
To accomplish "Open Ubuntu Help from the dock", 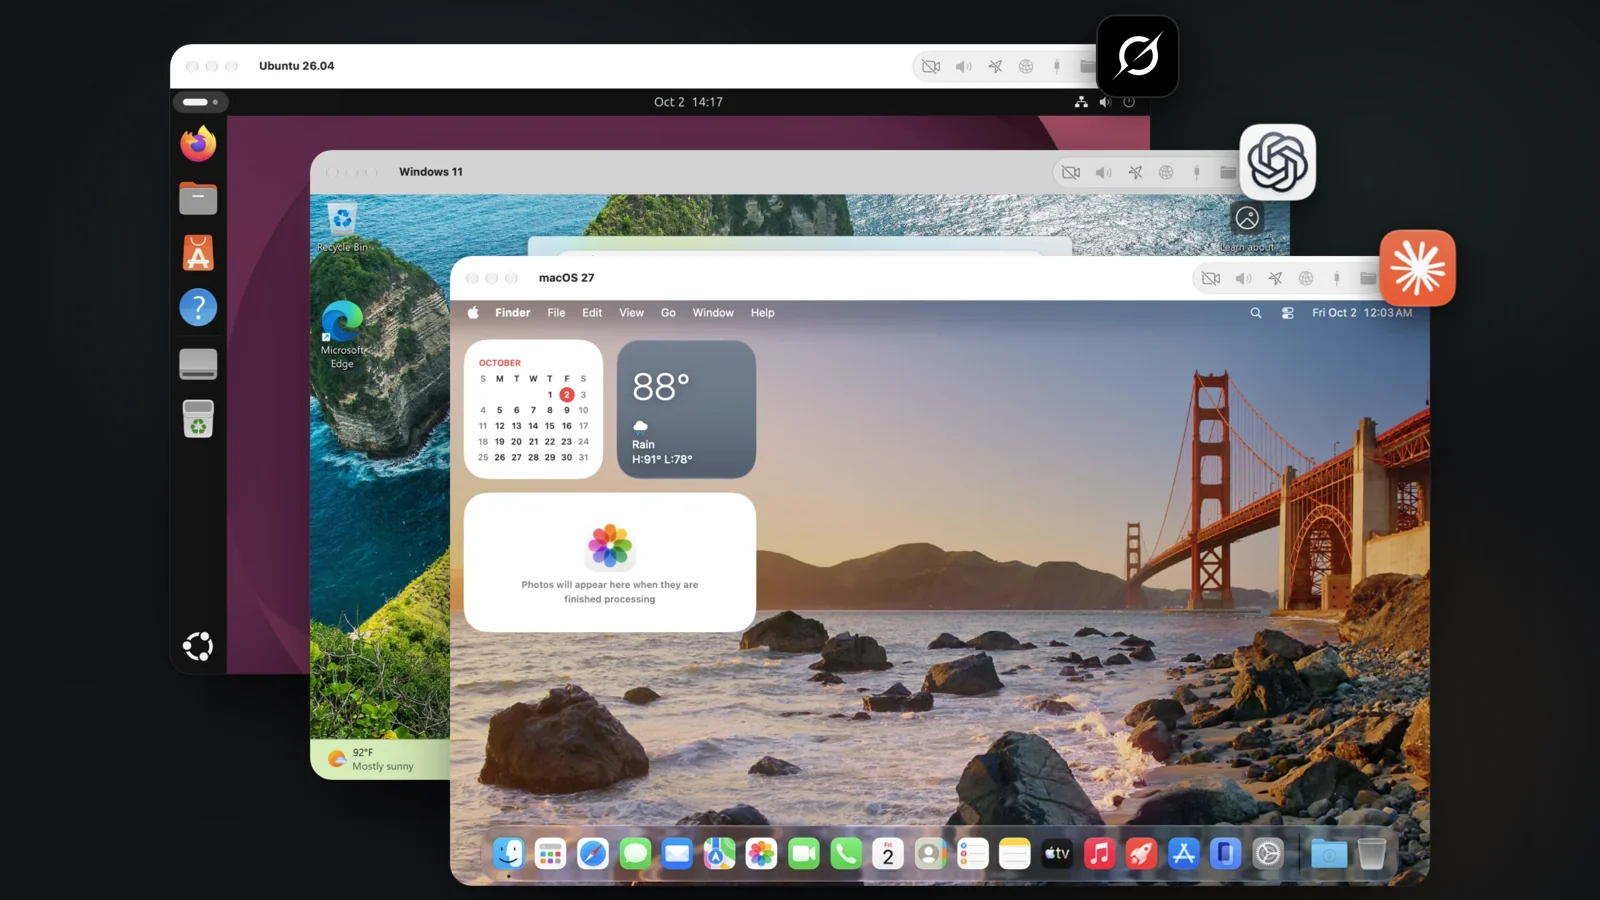I will click(198, 307).
